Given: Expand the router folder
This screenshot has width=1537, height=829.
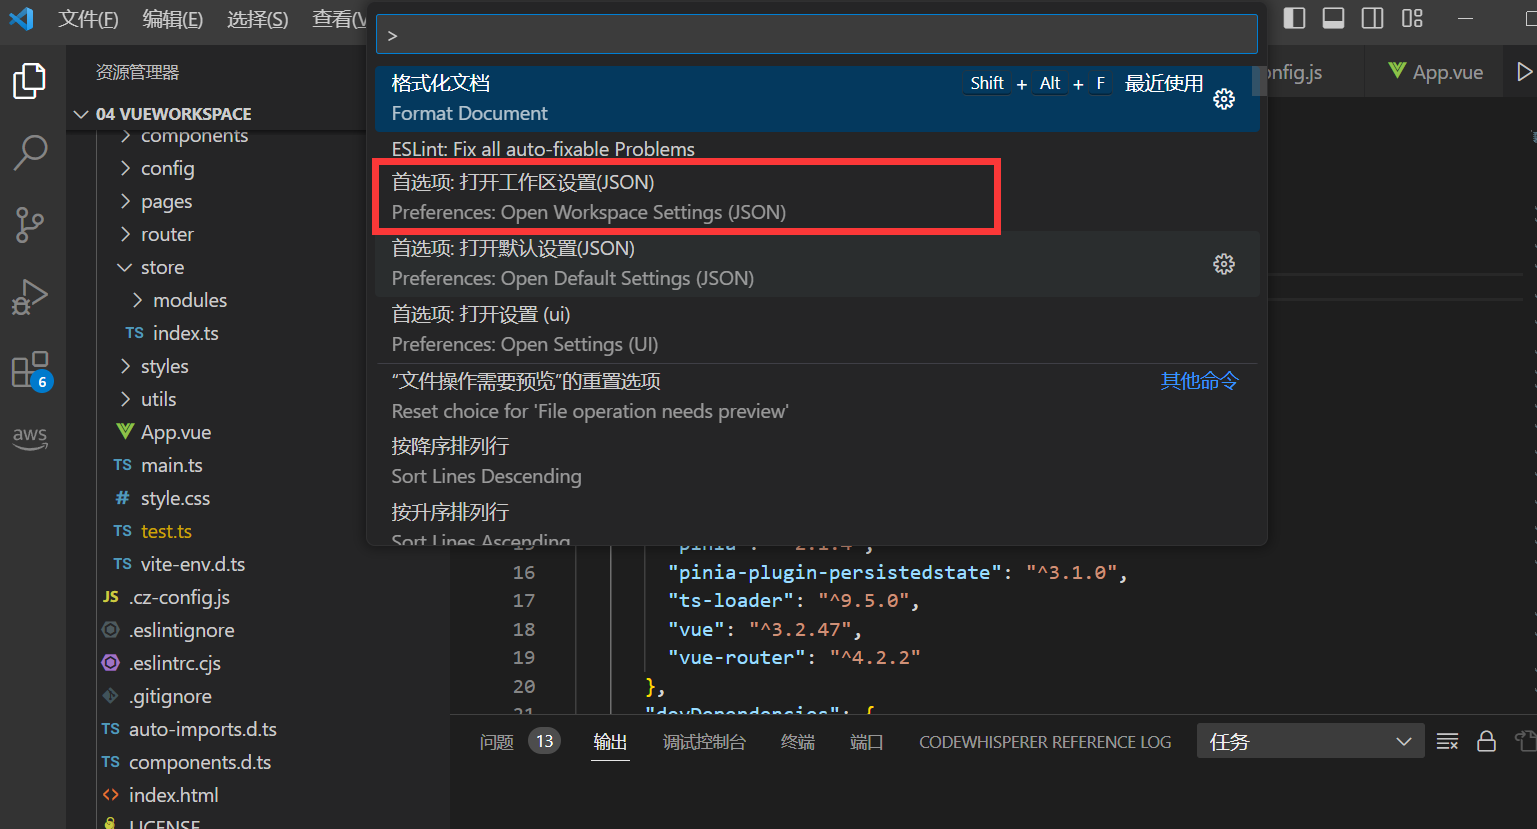Looking at the screenshot, I should (167, 234).
